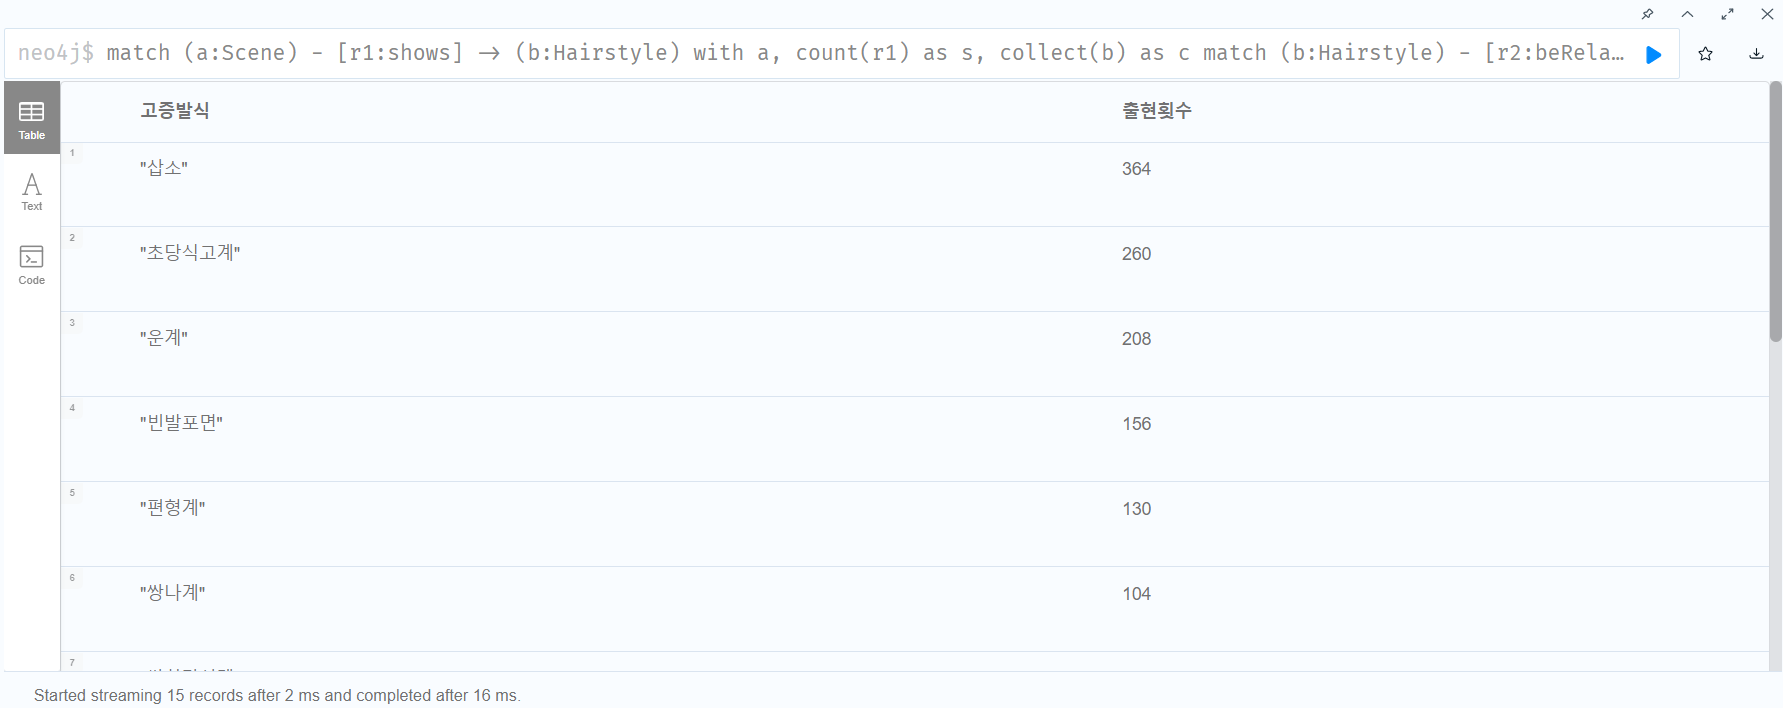
Task: Select the "초당식고계" cell
Action: [x=190, y=253]
